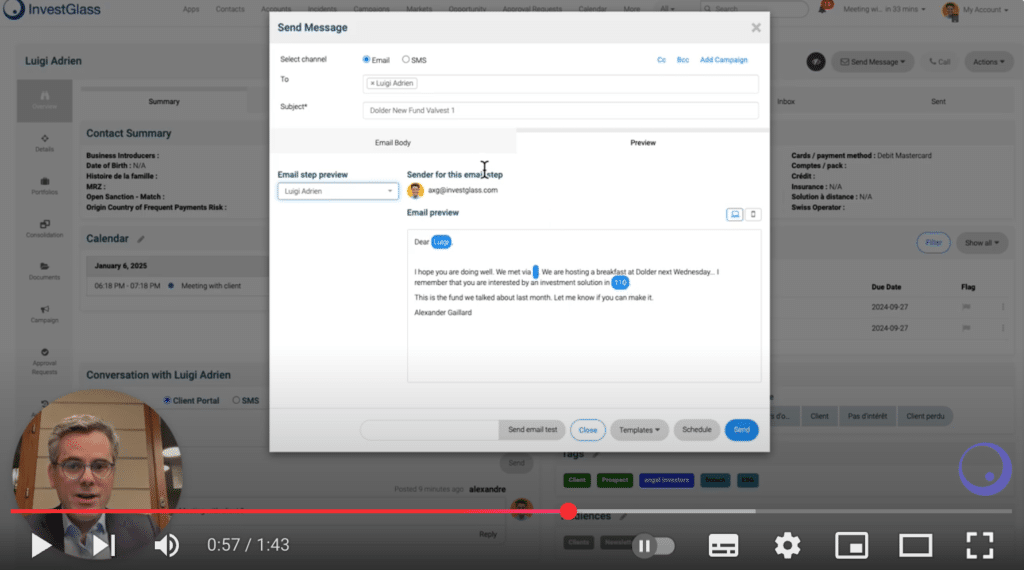This screenshot has height=570, width=1024.
Task: Open the Overview sidebar icon
Action: pyautogui.click(x=44, y=101)
